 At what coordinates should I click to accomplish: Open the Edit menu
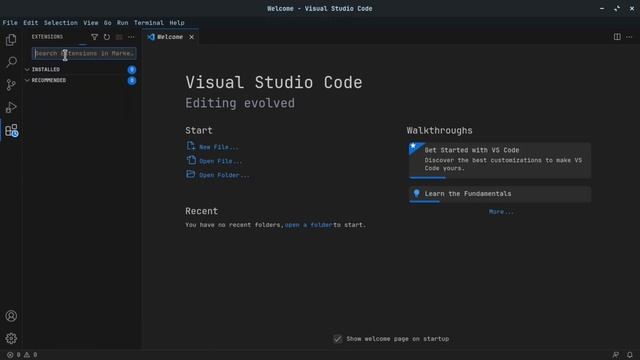pos(31,23)
